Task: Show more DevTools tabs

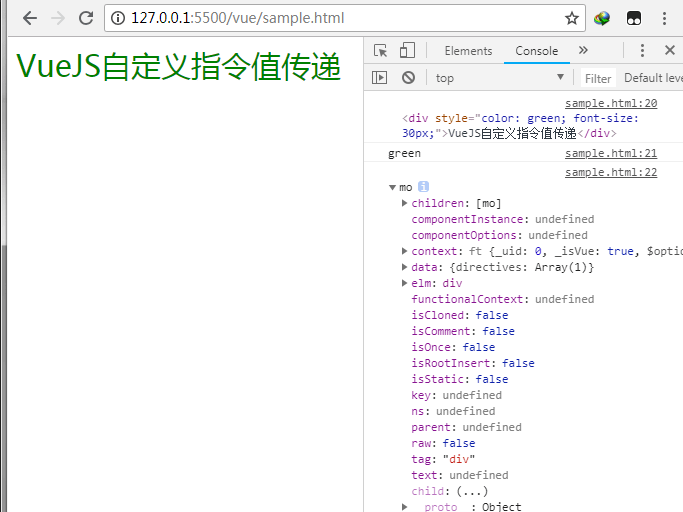Action: coord(583,51)
